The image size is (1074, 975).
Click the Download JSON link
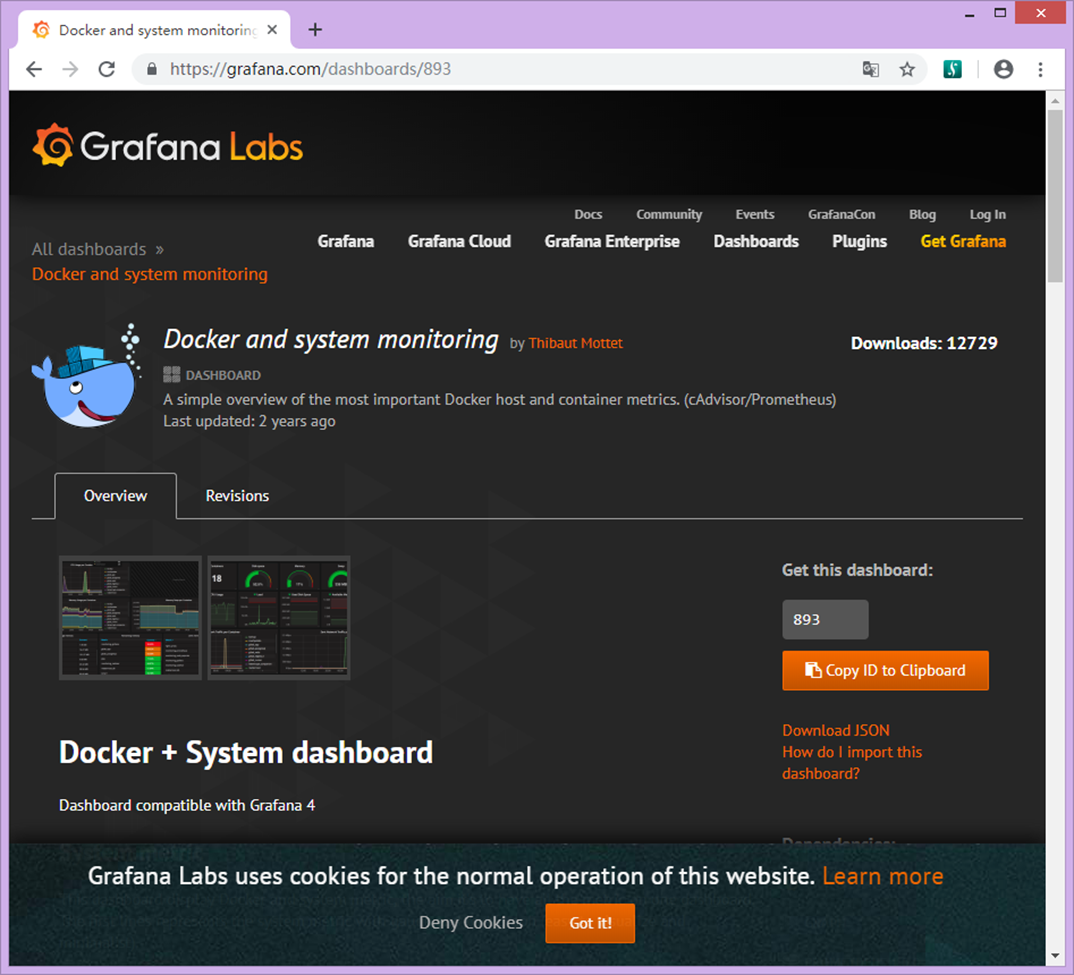(x=836, y=730)
